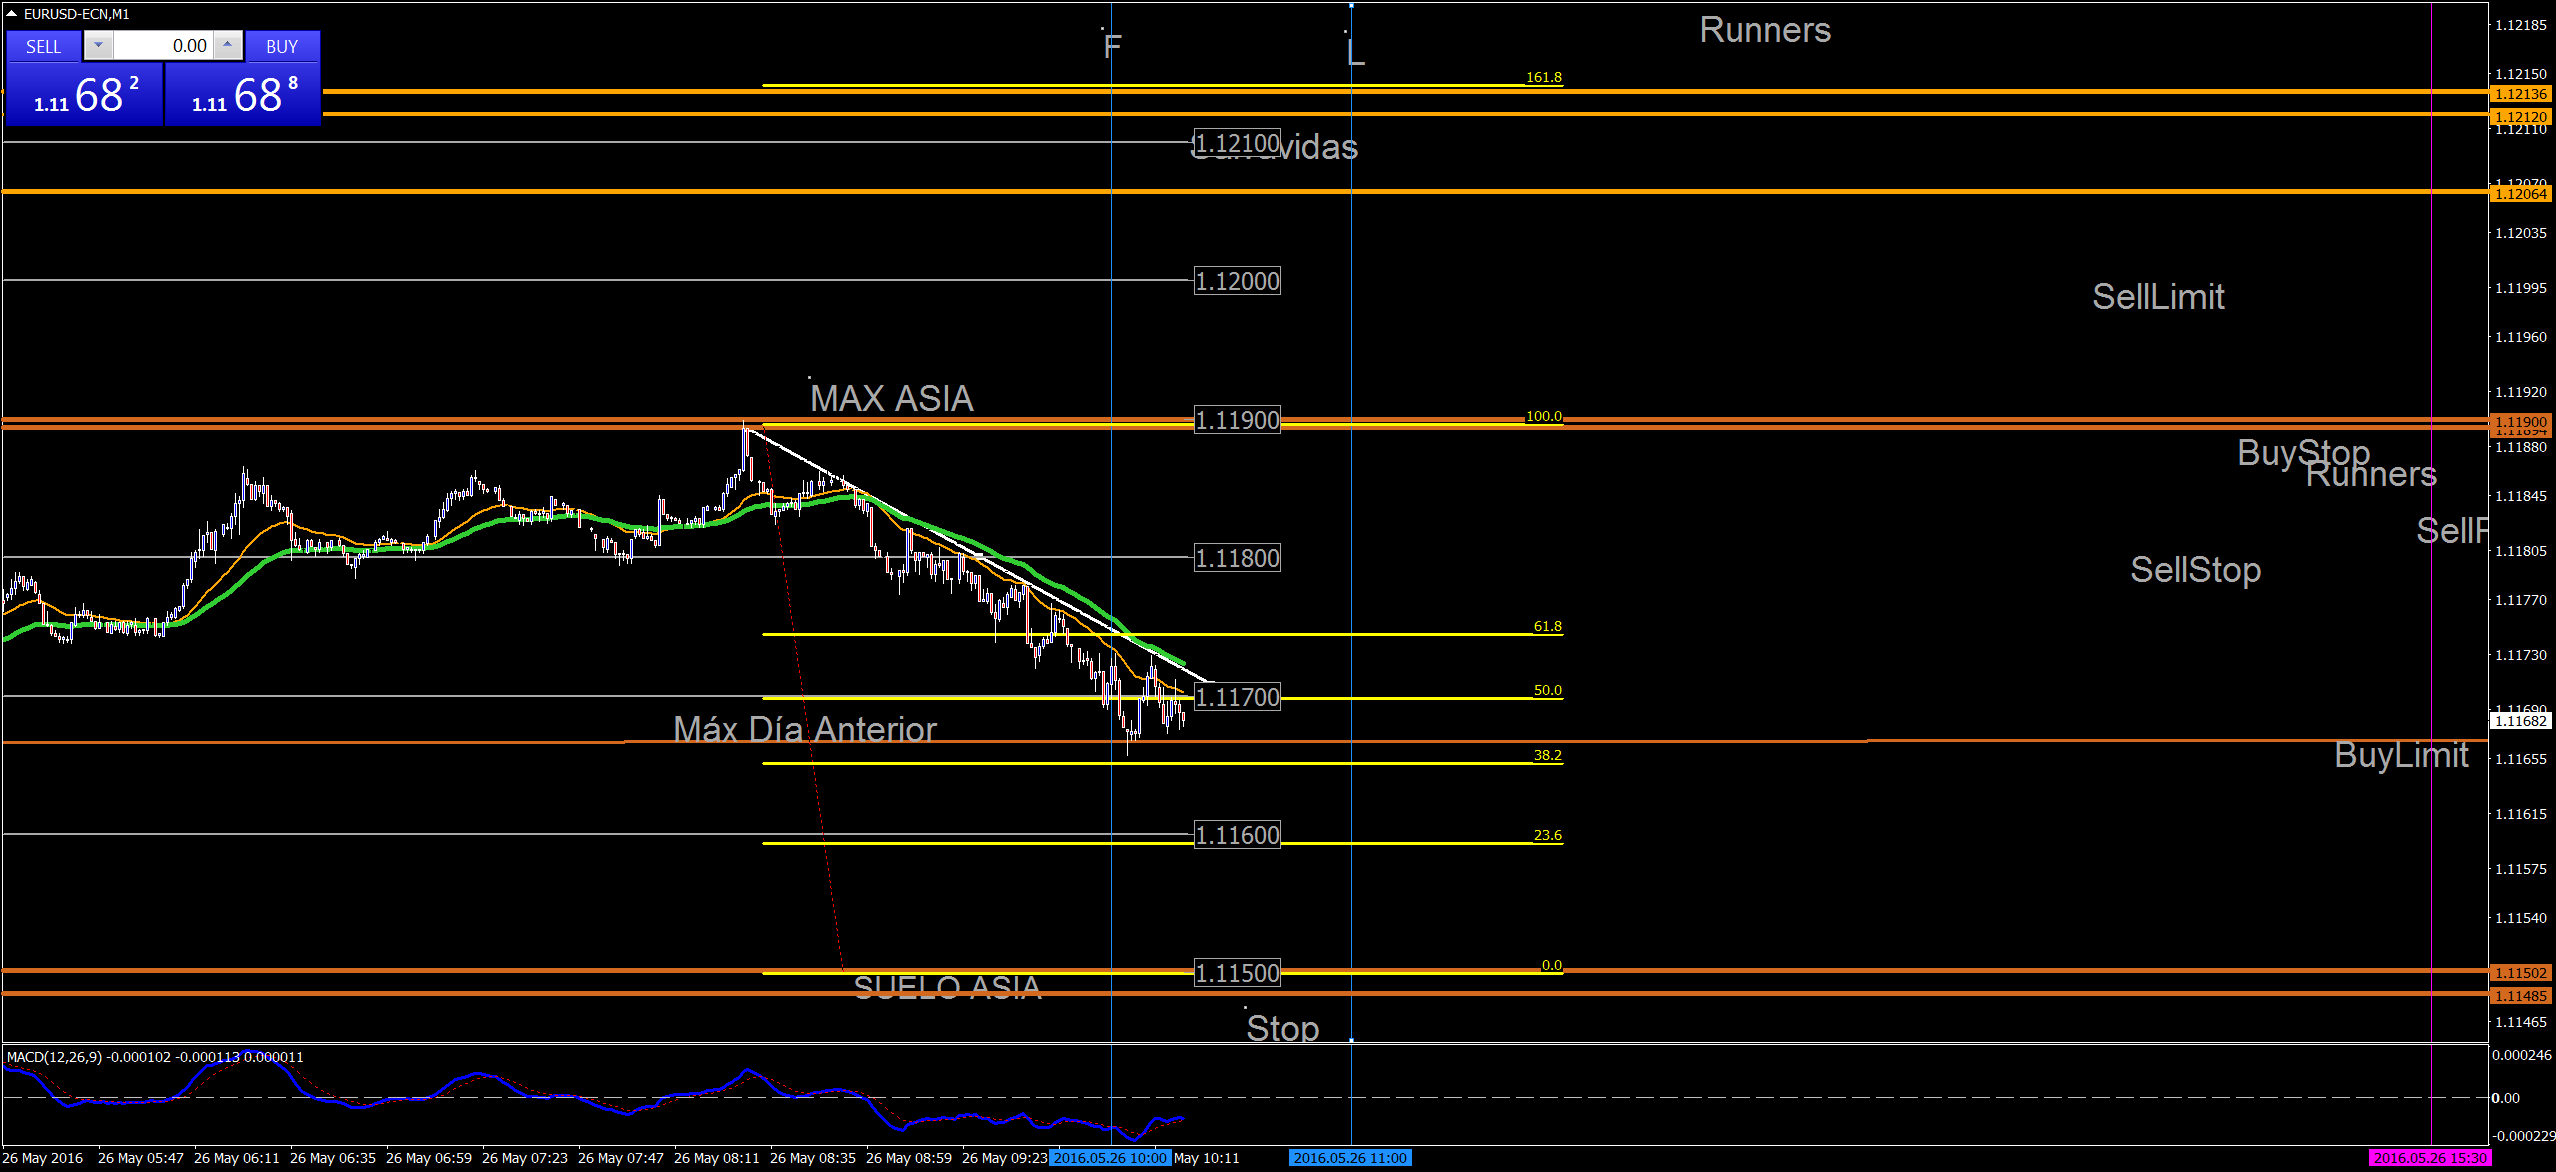Select the SellLimit text object
The height and width of the screenshot is (1172, 2556).
pyautogui.click(x=2158, y=297)
